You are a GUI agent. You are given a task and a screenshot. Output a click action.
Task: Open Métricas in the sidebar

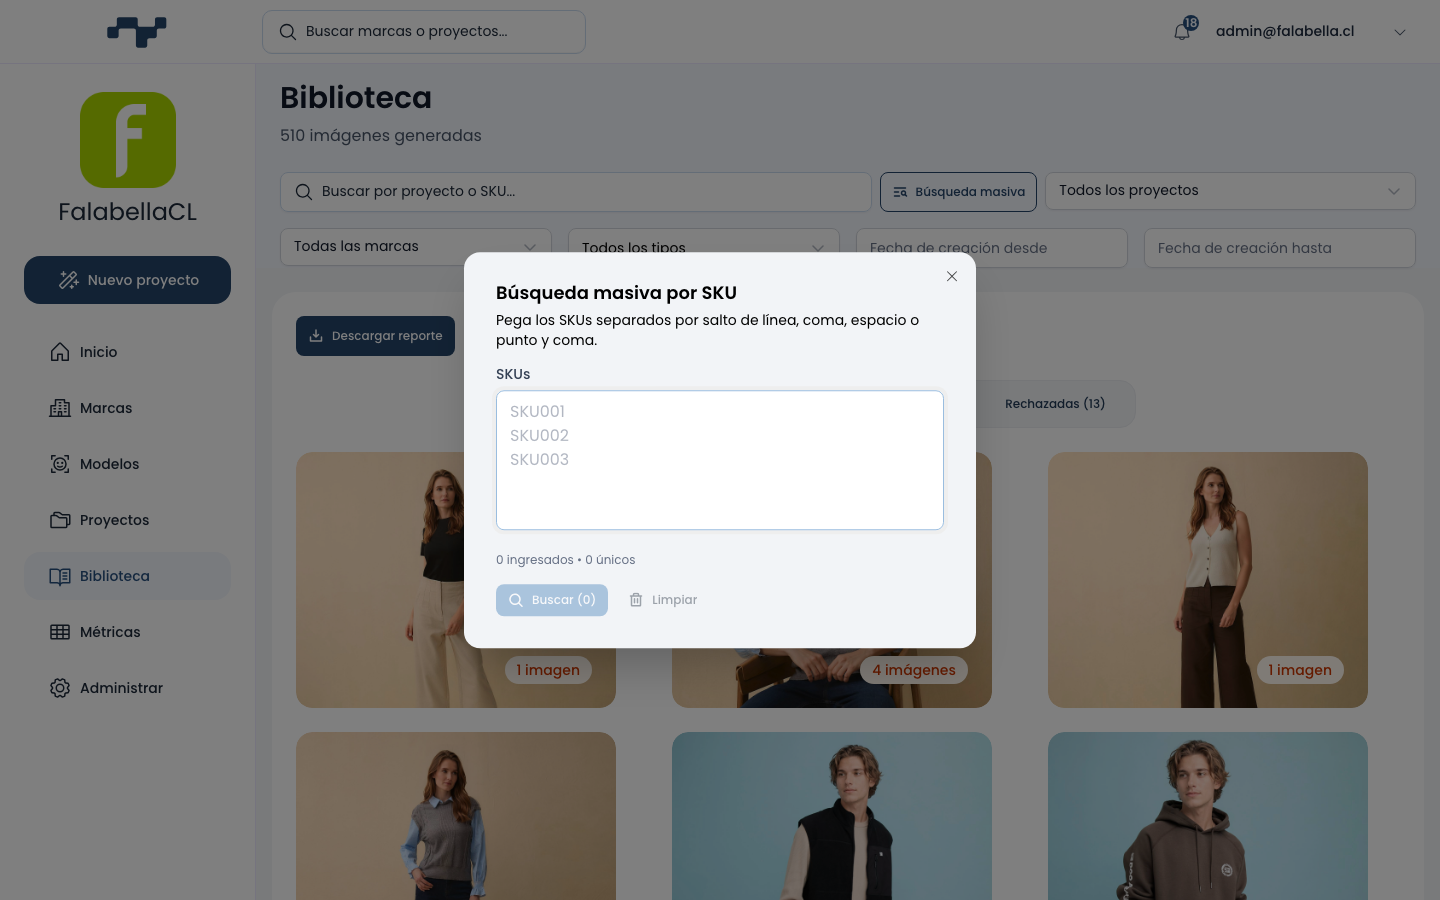128,632
